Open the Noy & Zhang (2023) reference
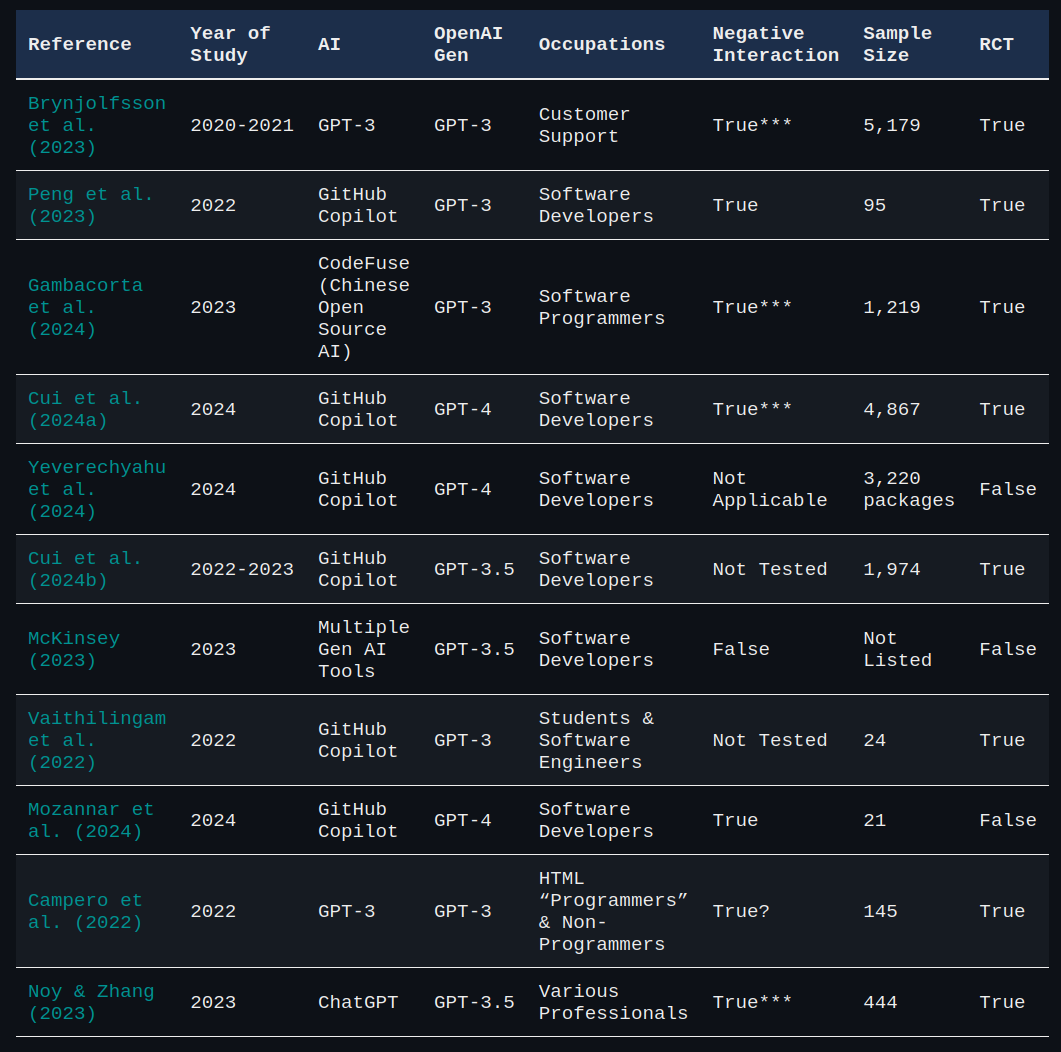The width and height of the screenshot is (1061, 1052). (x=91, y=1002)
